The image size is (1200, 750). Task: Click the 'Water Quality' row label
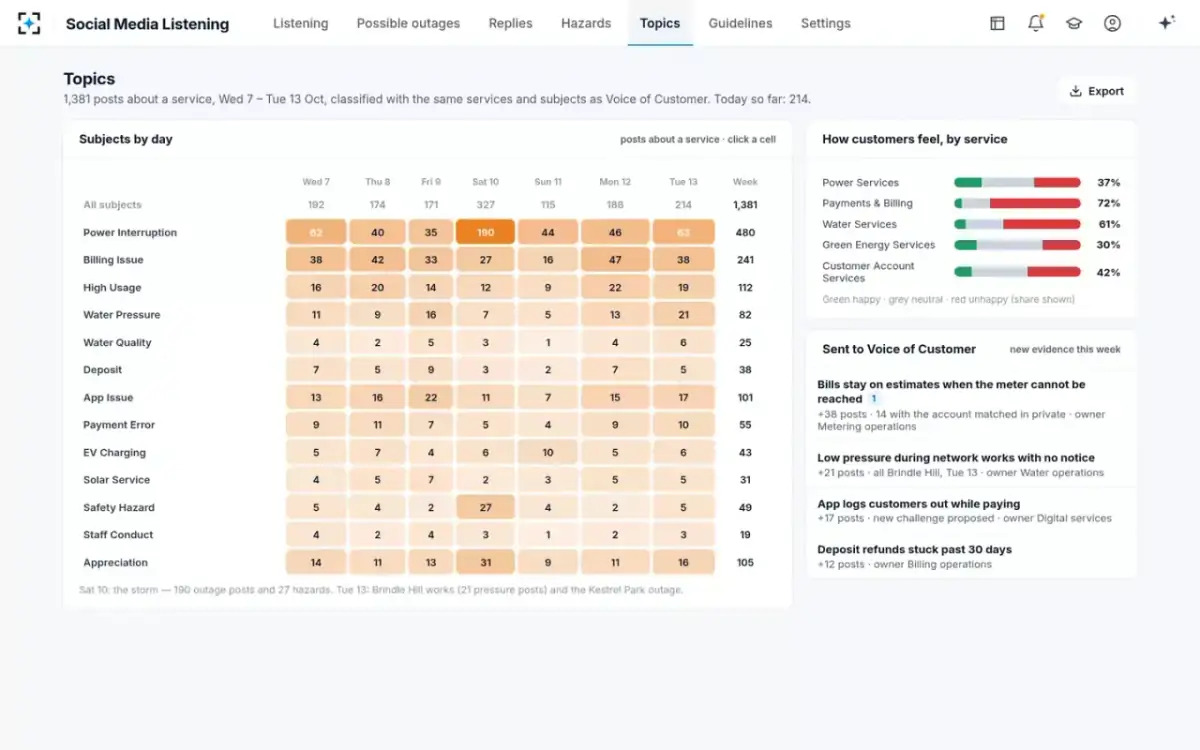coord(117,343)
